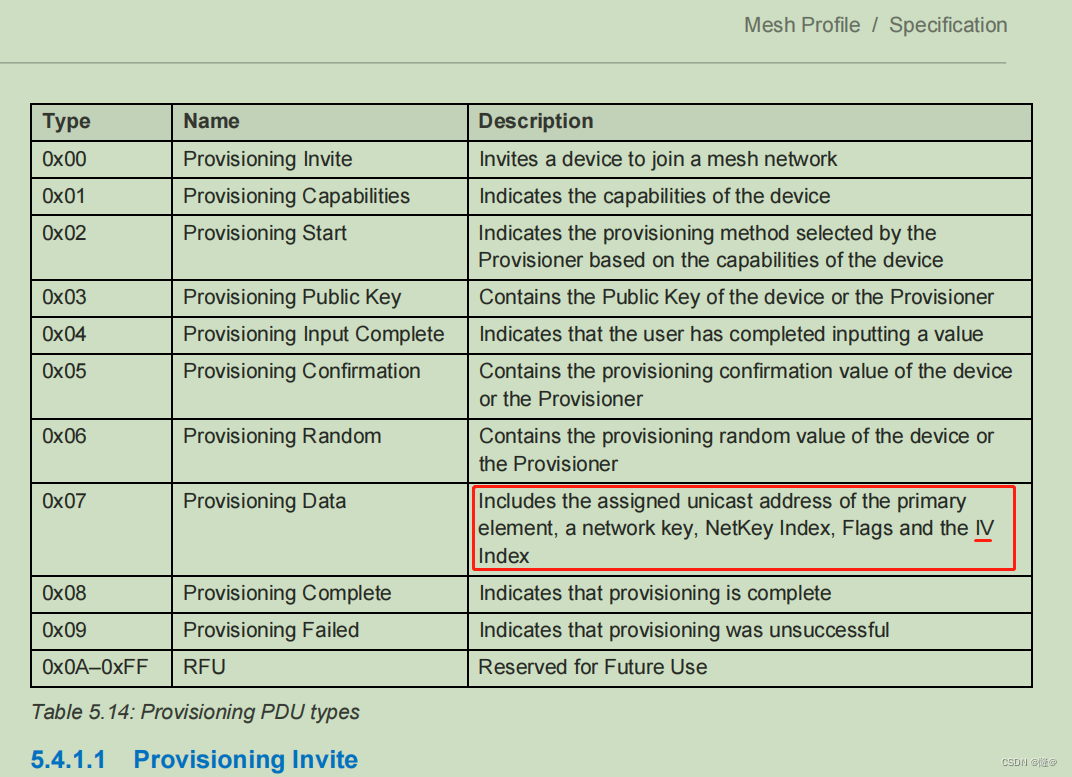Click the "Provisioning Public Key" table entry
Screen dimensions: 1072x777
click(292, 297)
